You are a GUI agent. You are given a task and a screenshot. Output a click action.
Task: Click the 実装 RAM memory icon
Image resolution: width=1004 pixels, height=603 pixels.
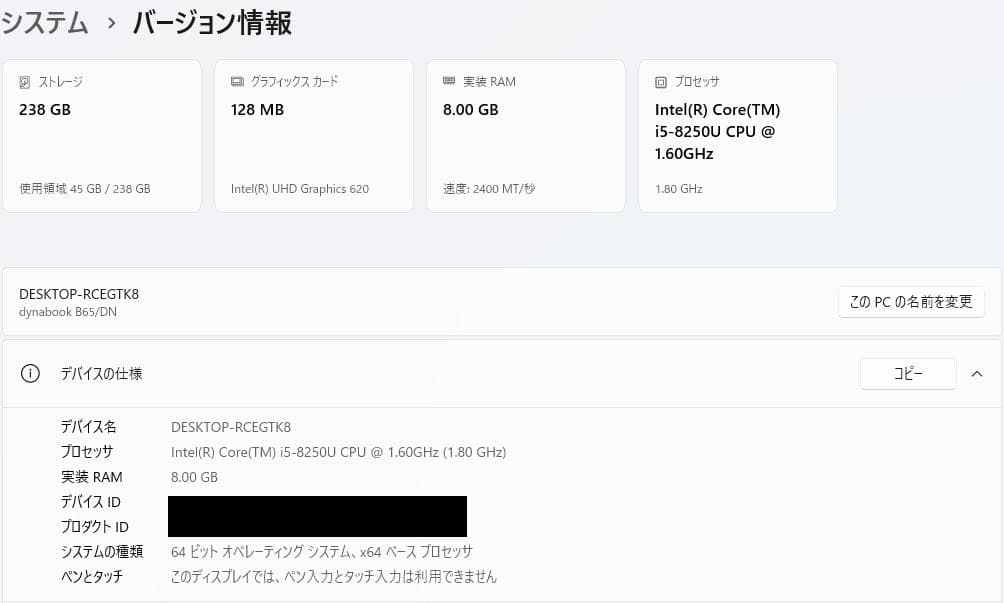point(450,81)
